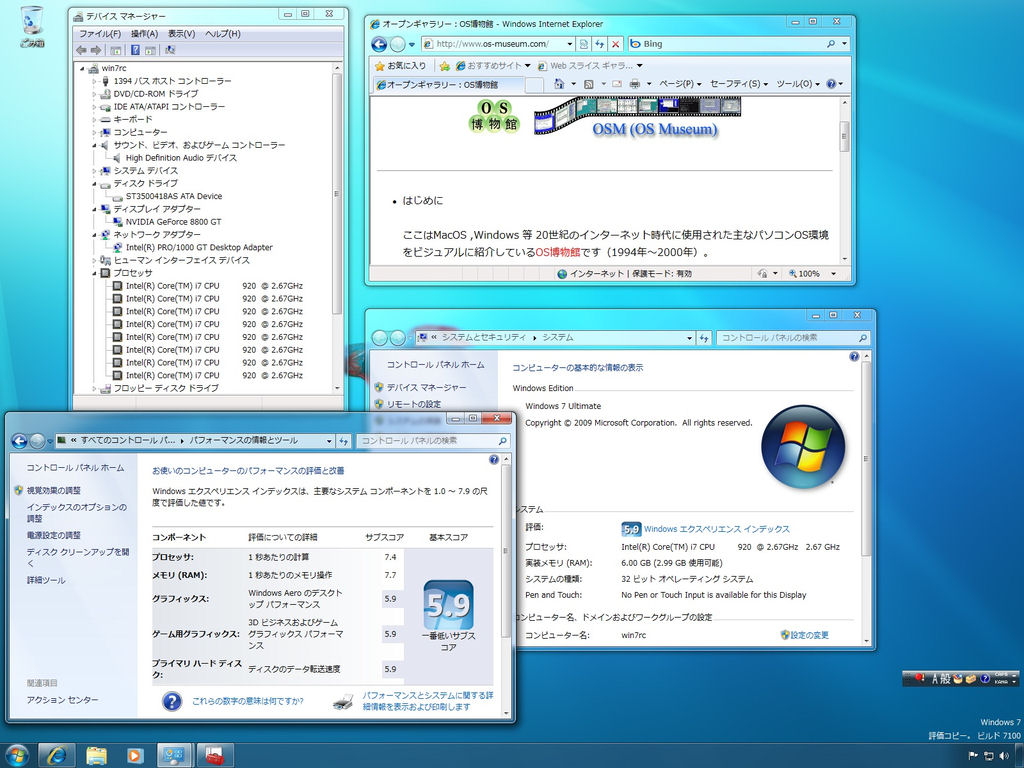Open IE ツール(O) menu
1024x768 pixels.
798,84
